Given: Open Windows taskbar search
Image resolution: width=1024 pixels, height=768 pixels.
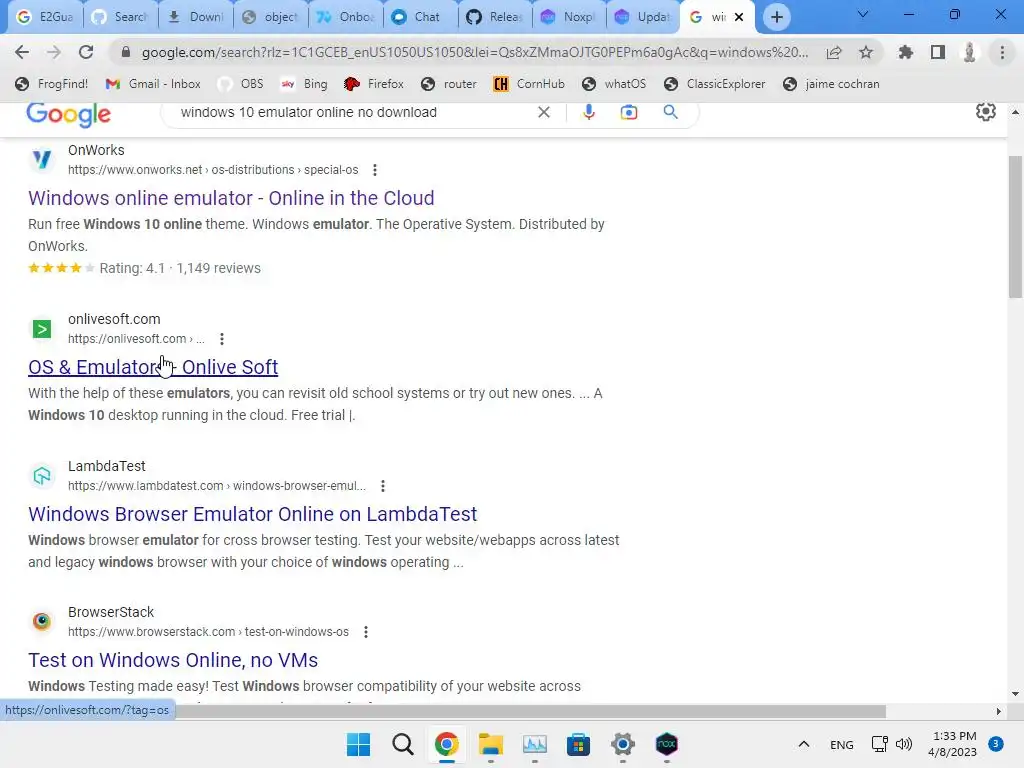Looking at the screenshot, I should [402, 744].
